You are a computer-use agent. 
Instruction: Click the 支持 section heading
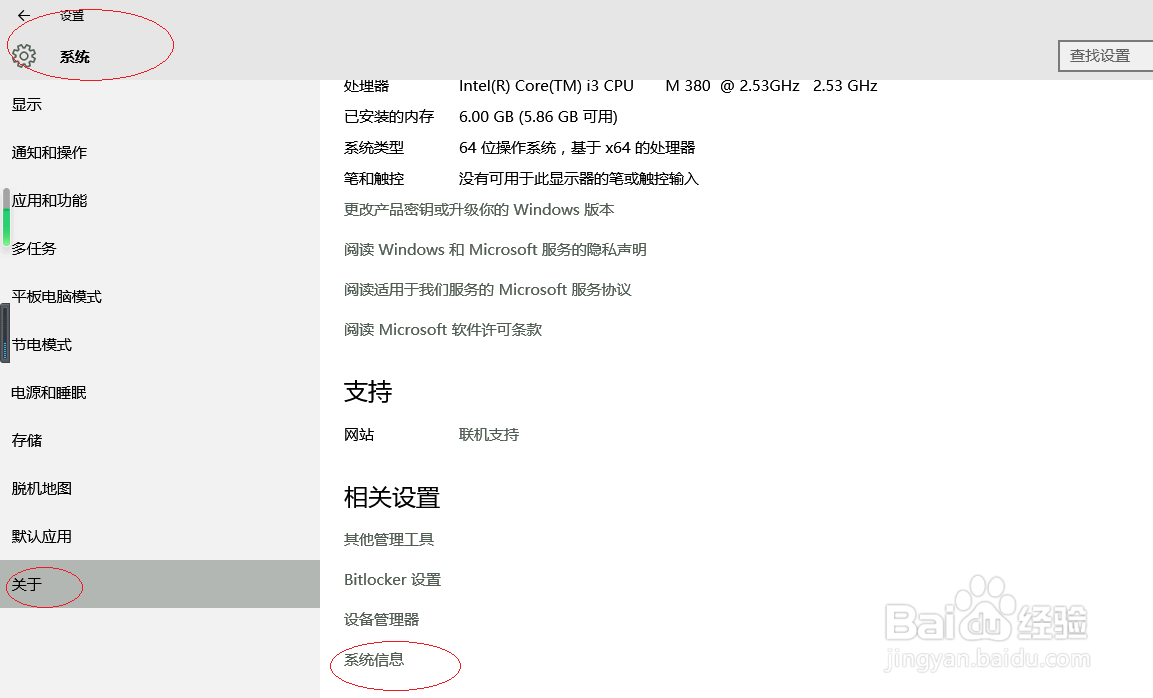click(x=368, y=391)
